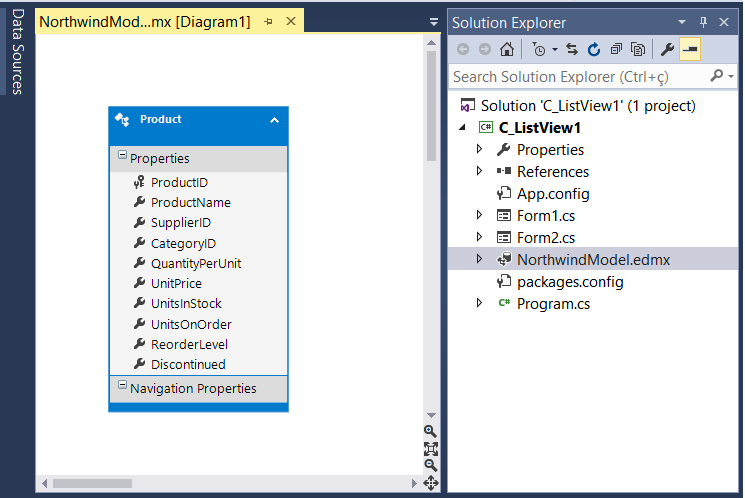Open Properties wrench icon in toolbar

pos(668,49)
